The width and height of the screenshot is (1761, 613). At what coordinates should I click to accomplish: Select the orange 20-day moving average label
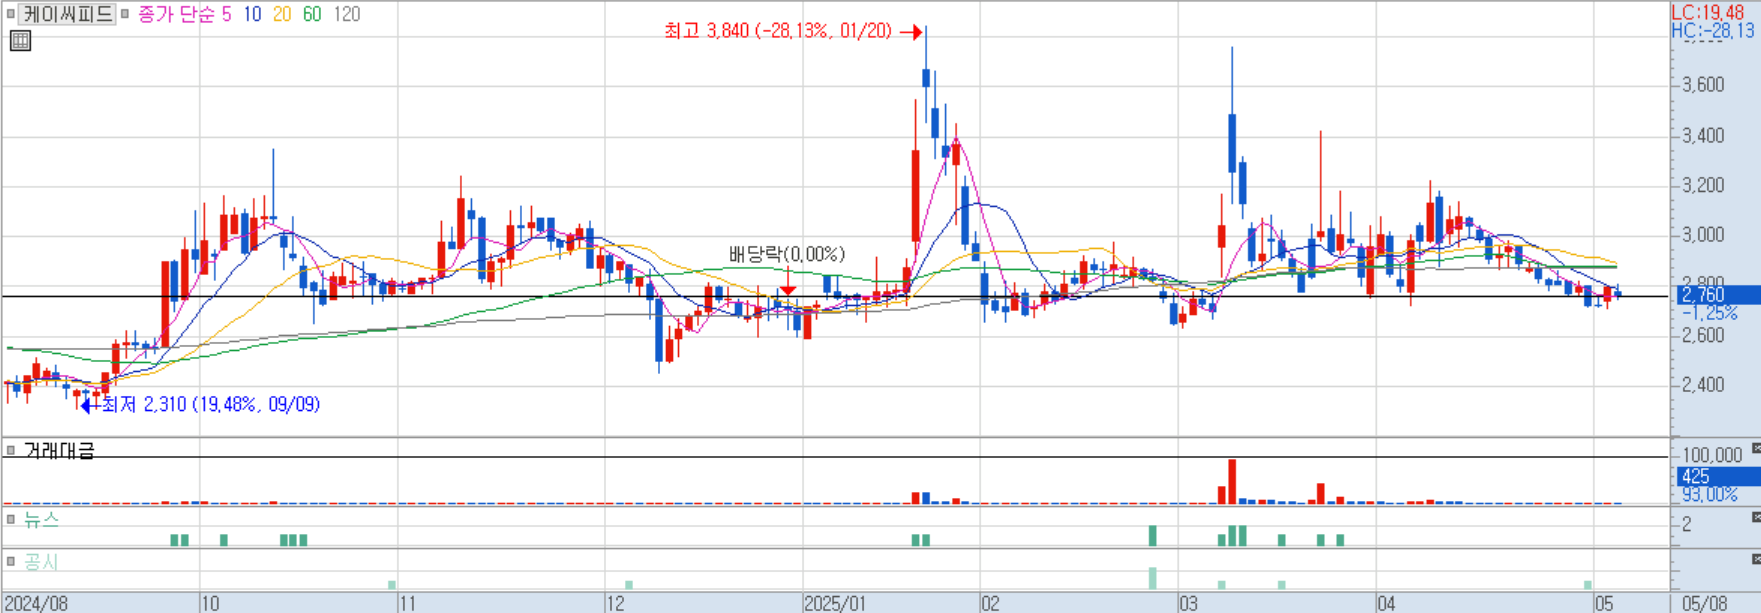(282, 14)
